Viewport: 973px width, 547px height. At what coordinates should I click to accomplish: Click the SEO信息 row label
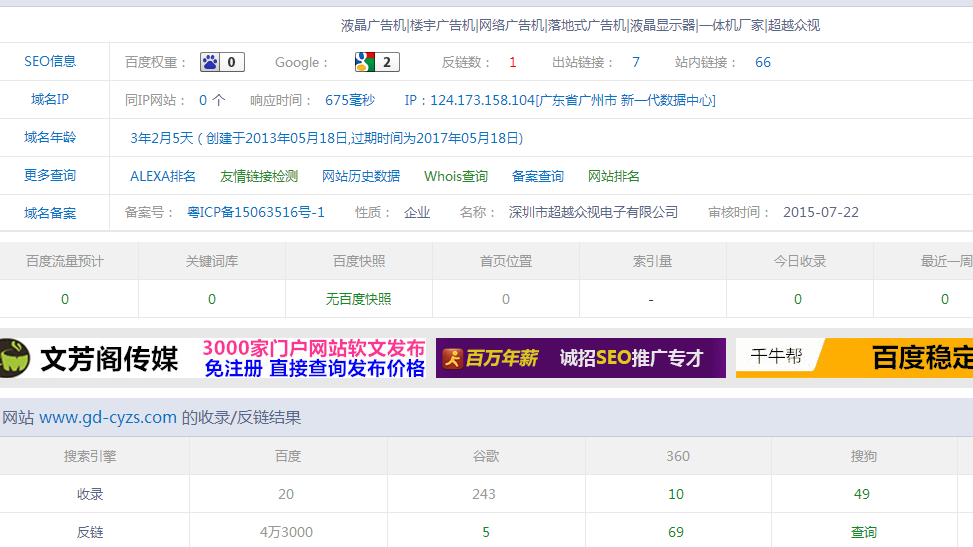[x=50, y=61]
